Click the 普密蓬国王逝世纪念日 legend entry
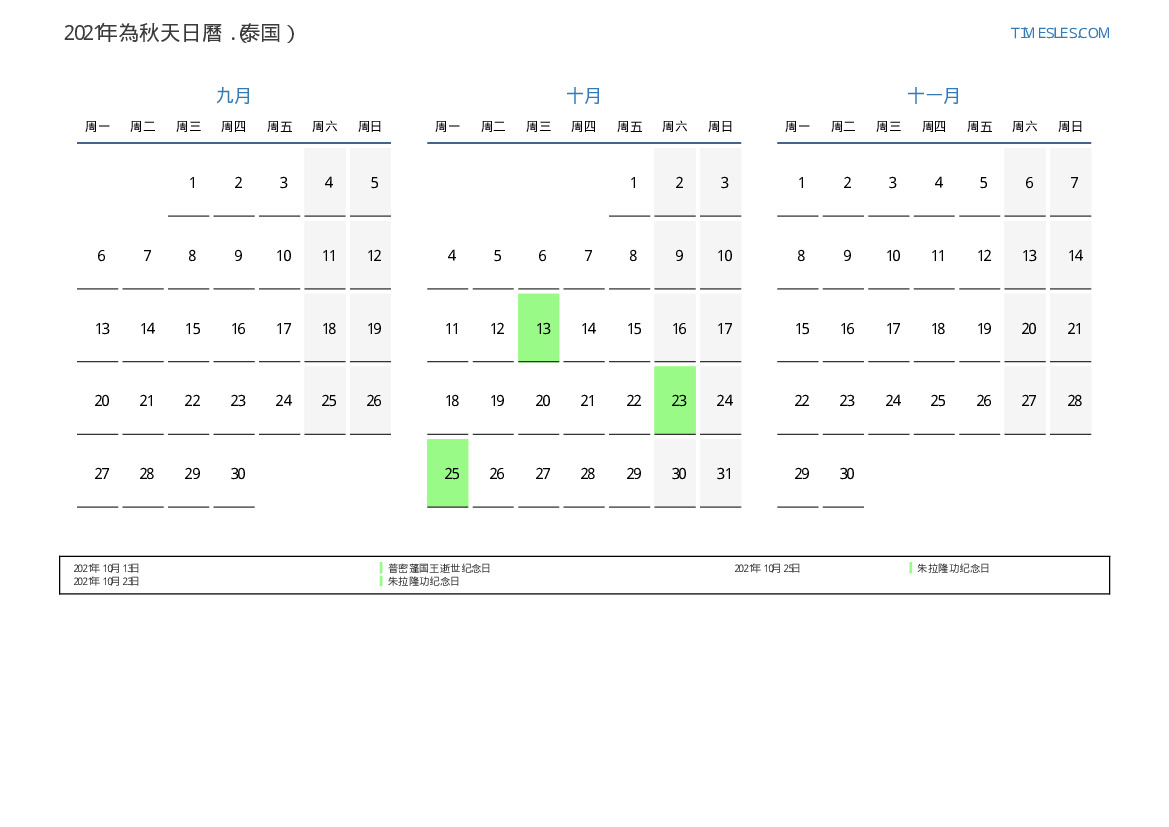 439,568
